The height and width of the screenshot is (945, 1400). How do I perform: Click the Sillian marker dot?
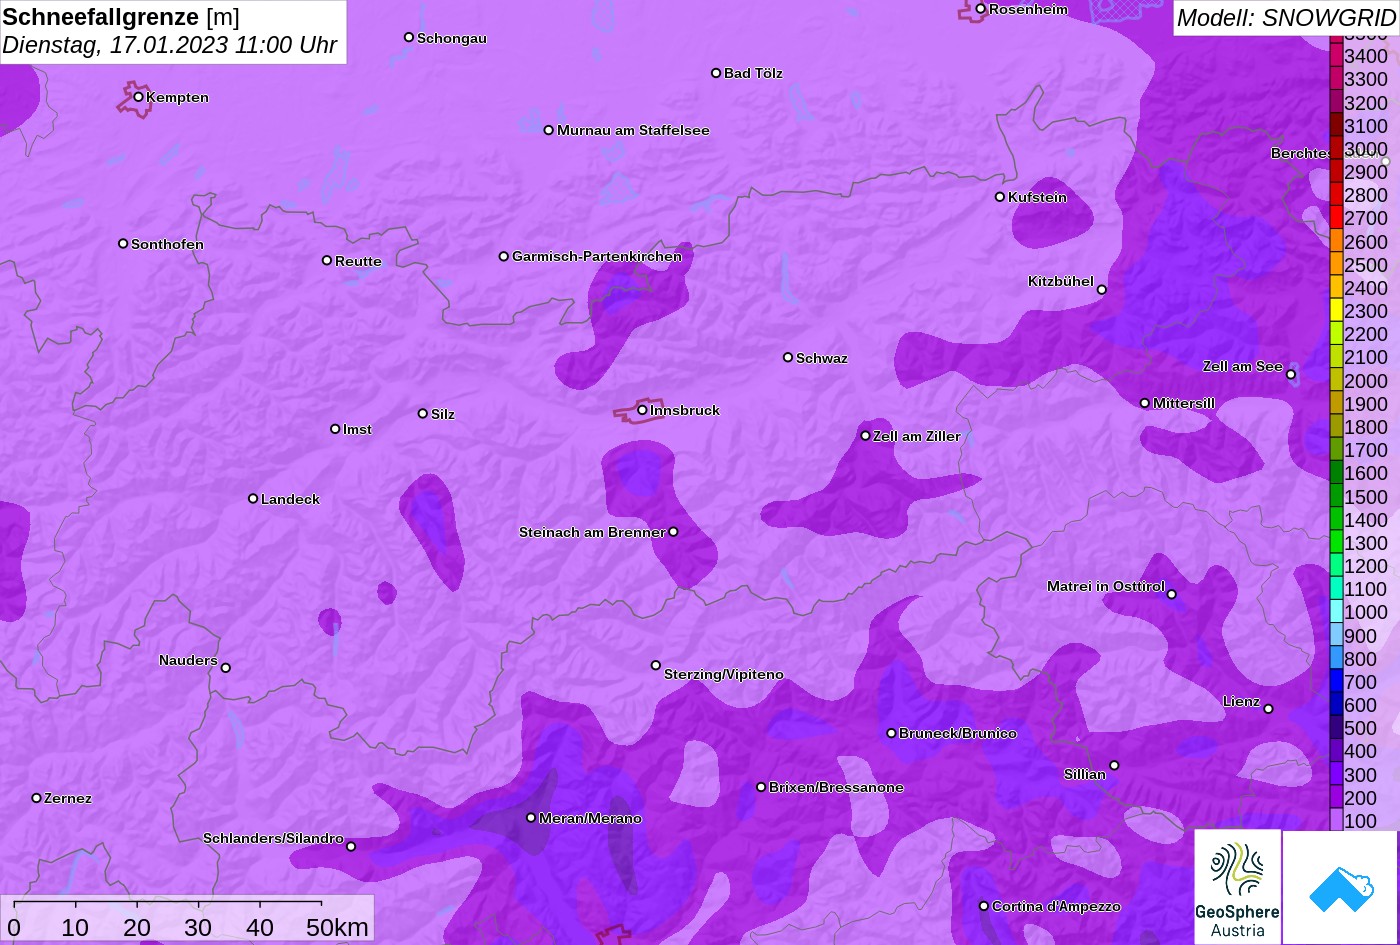pos(1114,766)
